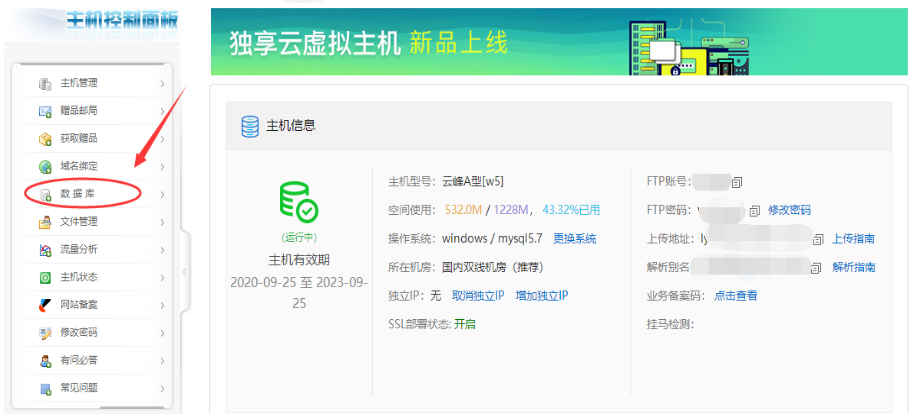This screenshot has height=416, width=910.
Task: Click the 域名绑定 globe icon
Action: 45,166
